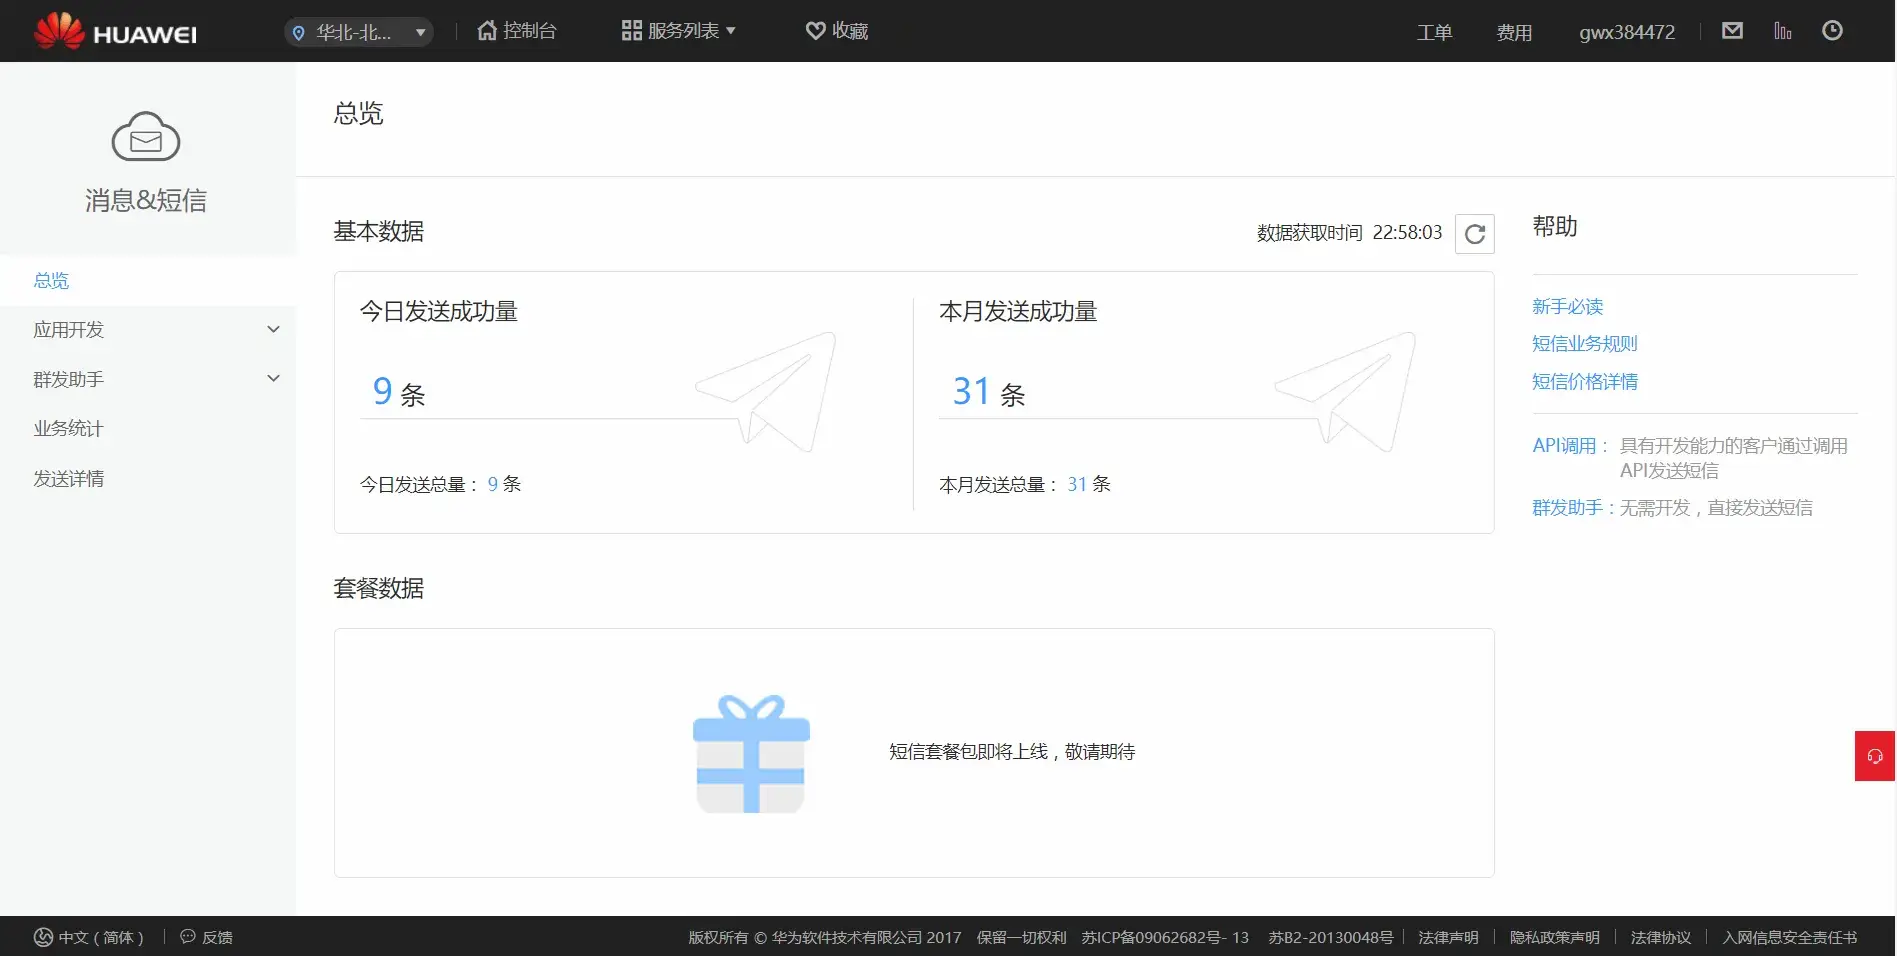
Task: Switch language via 中文（简体）
Action: pyautogui.click(x=90, y=937)
